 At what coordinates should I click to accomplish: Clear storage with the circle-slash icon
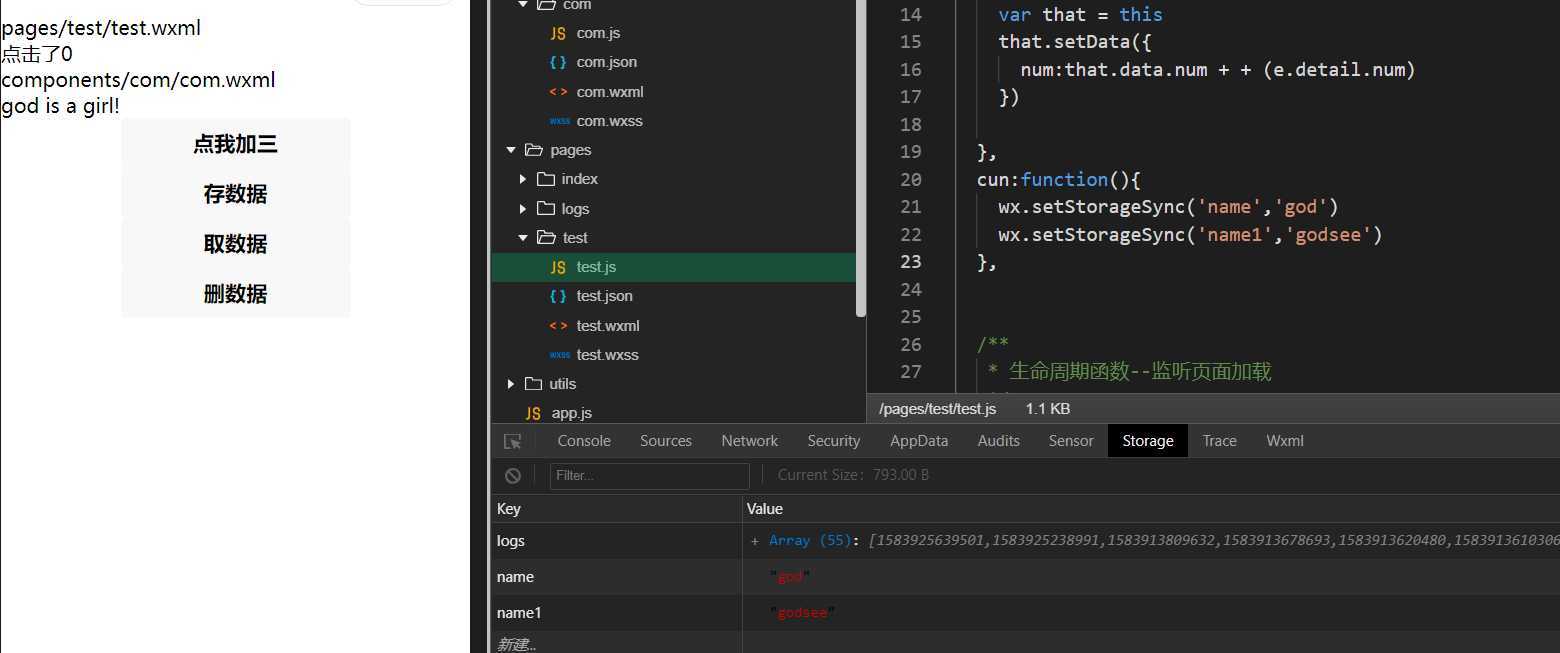click(x=512, y=476)
